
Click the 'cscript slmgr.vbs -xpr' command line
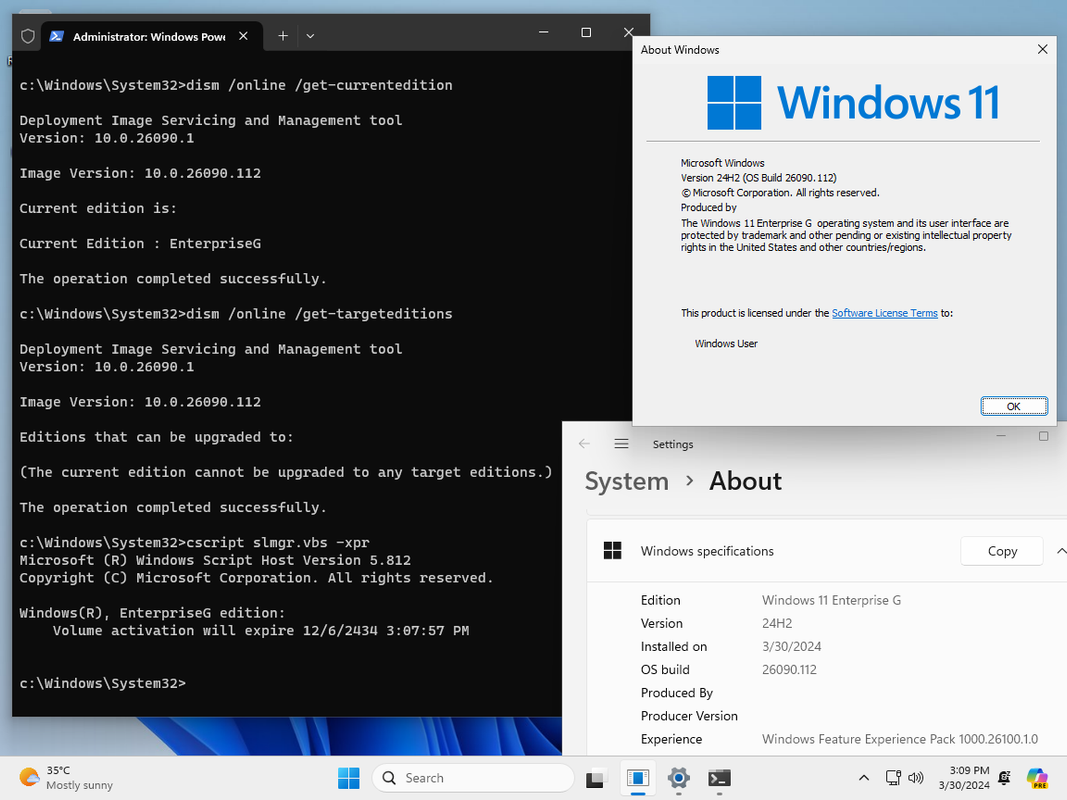click(194, 543)
